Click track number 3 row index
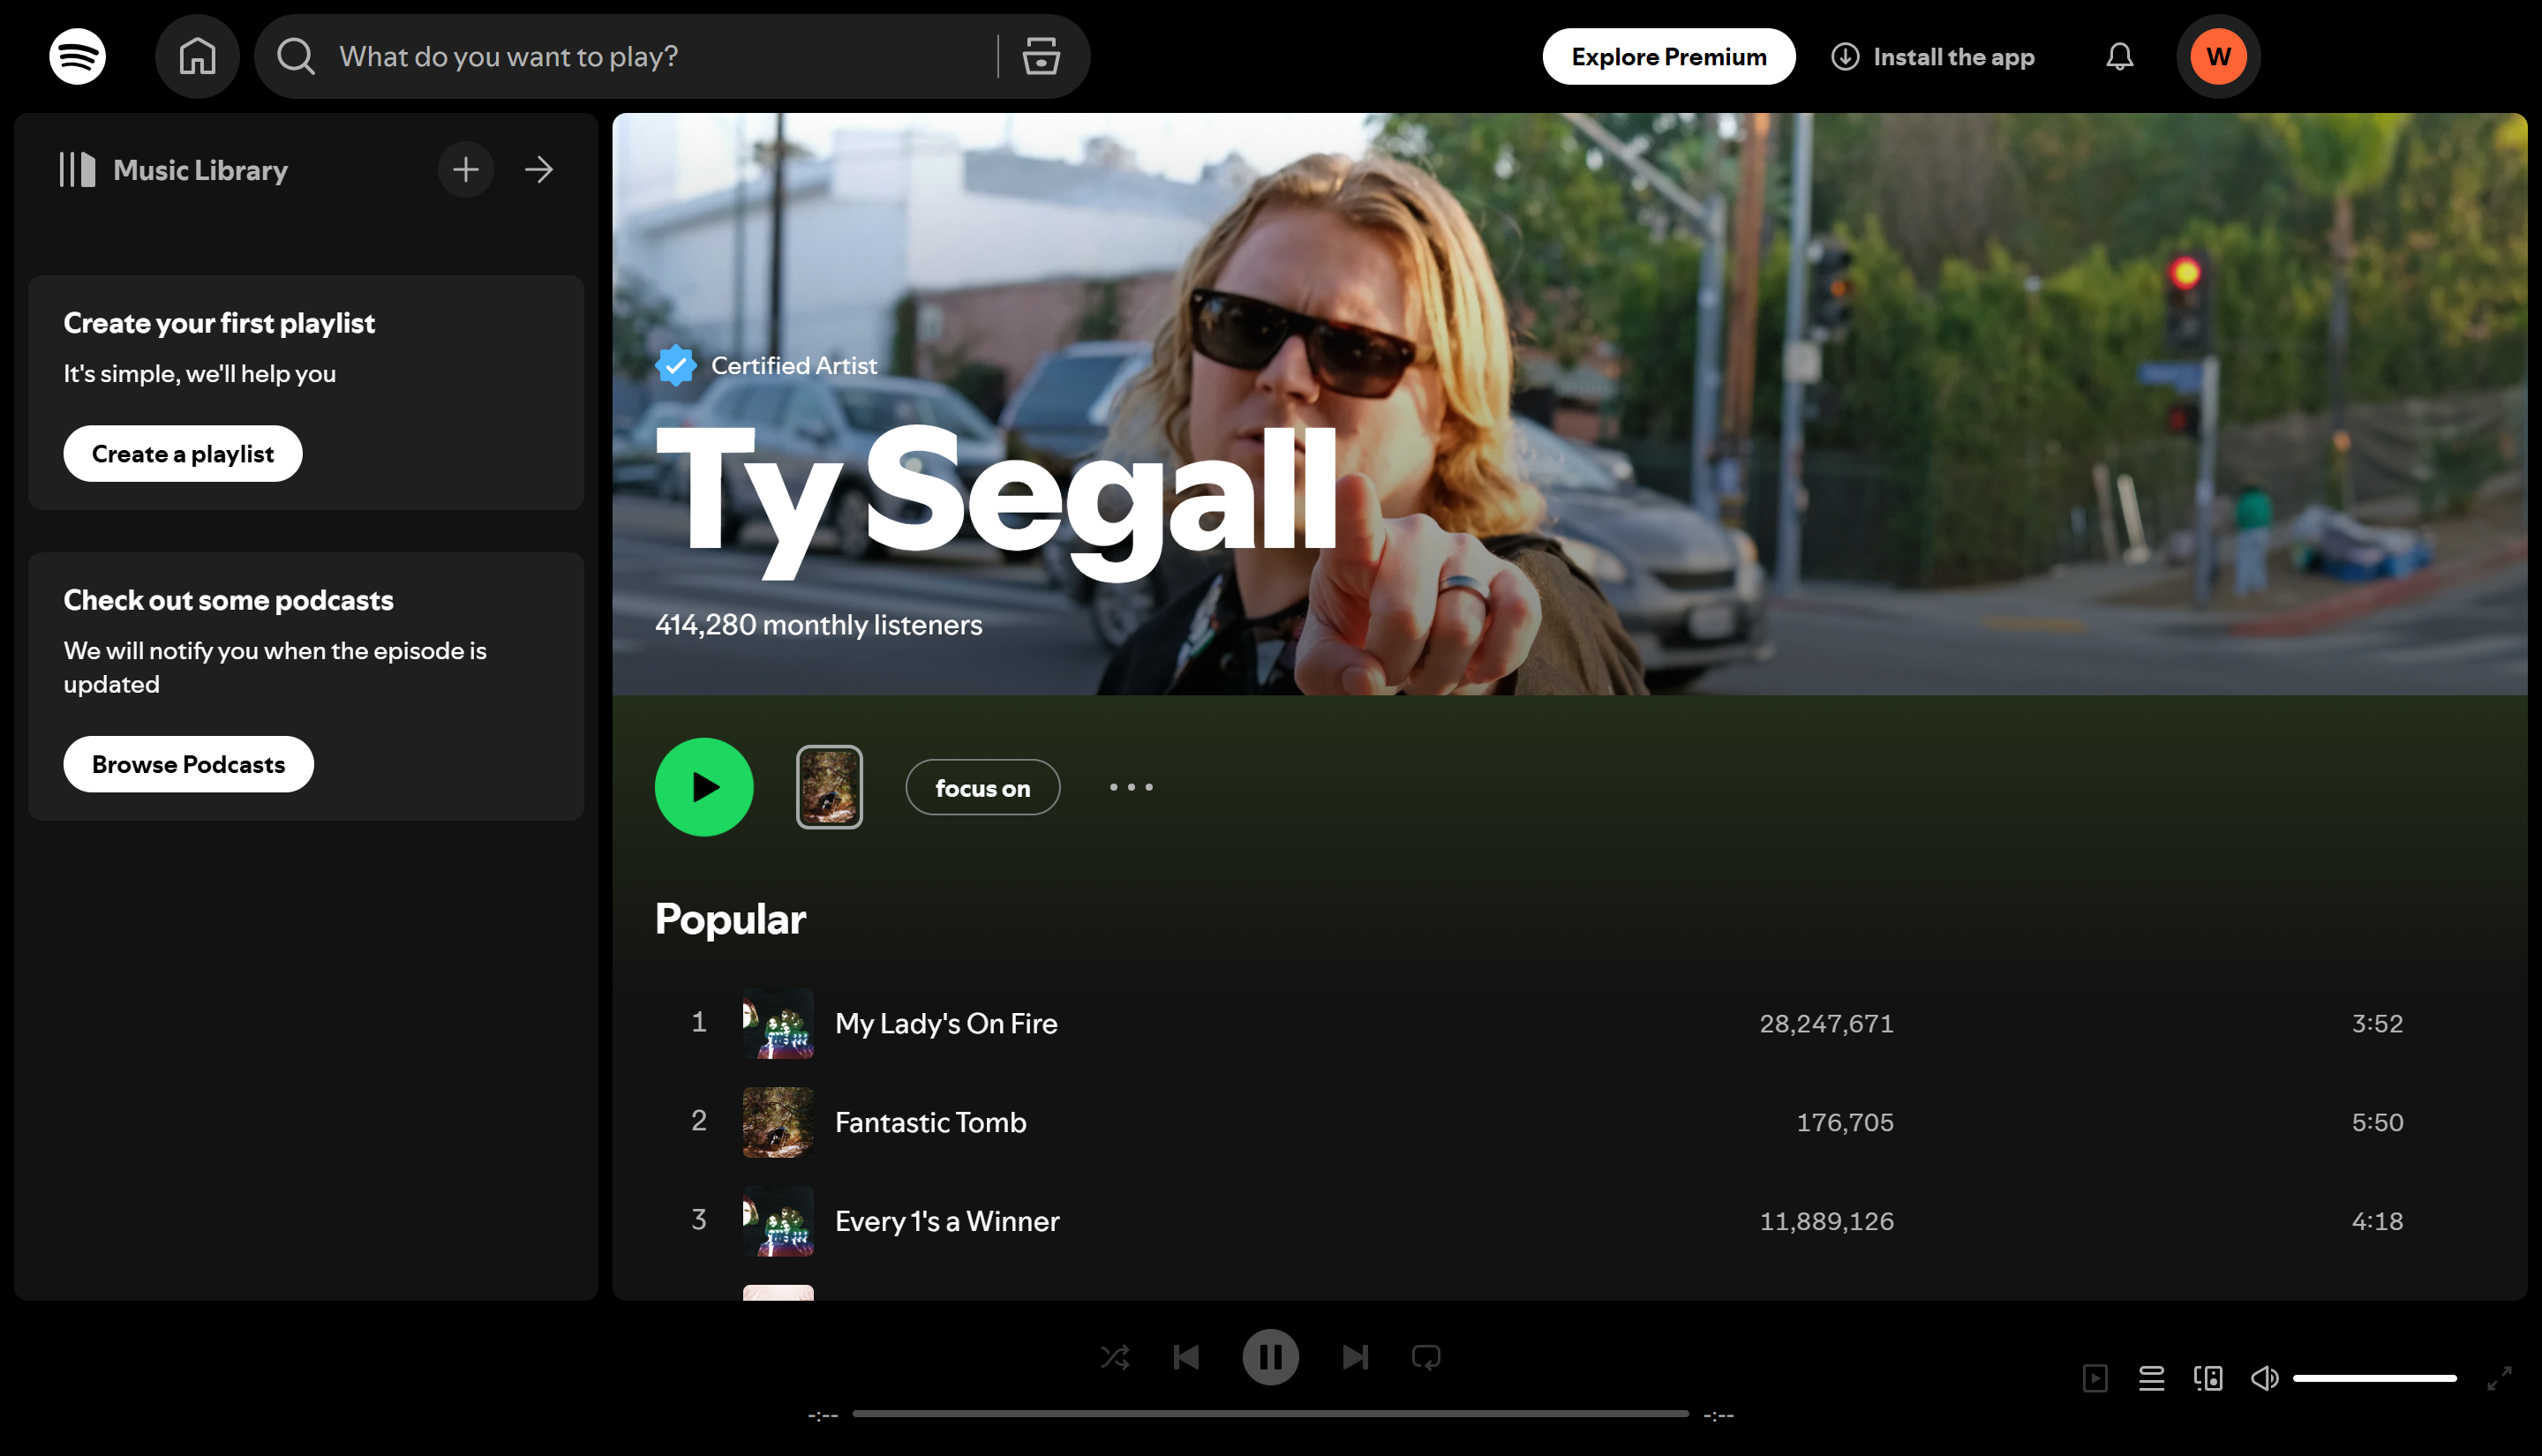 (699, 1220)
